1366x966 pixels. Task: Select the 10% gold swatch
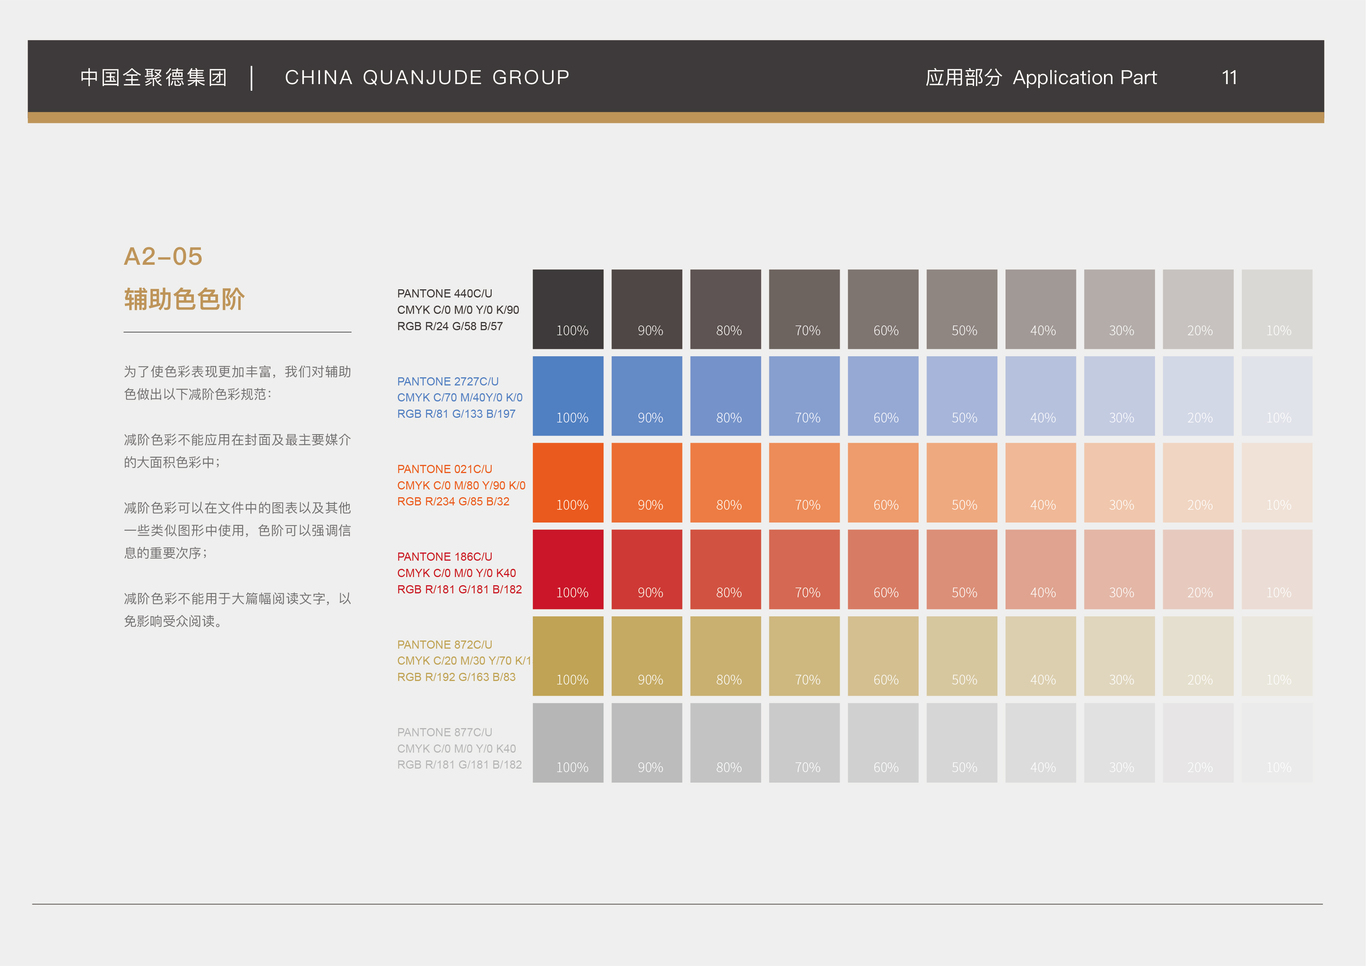[1277, 656]
